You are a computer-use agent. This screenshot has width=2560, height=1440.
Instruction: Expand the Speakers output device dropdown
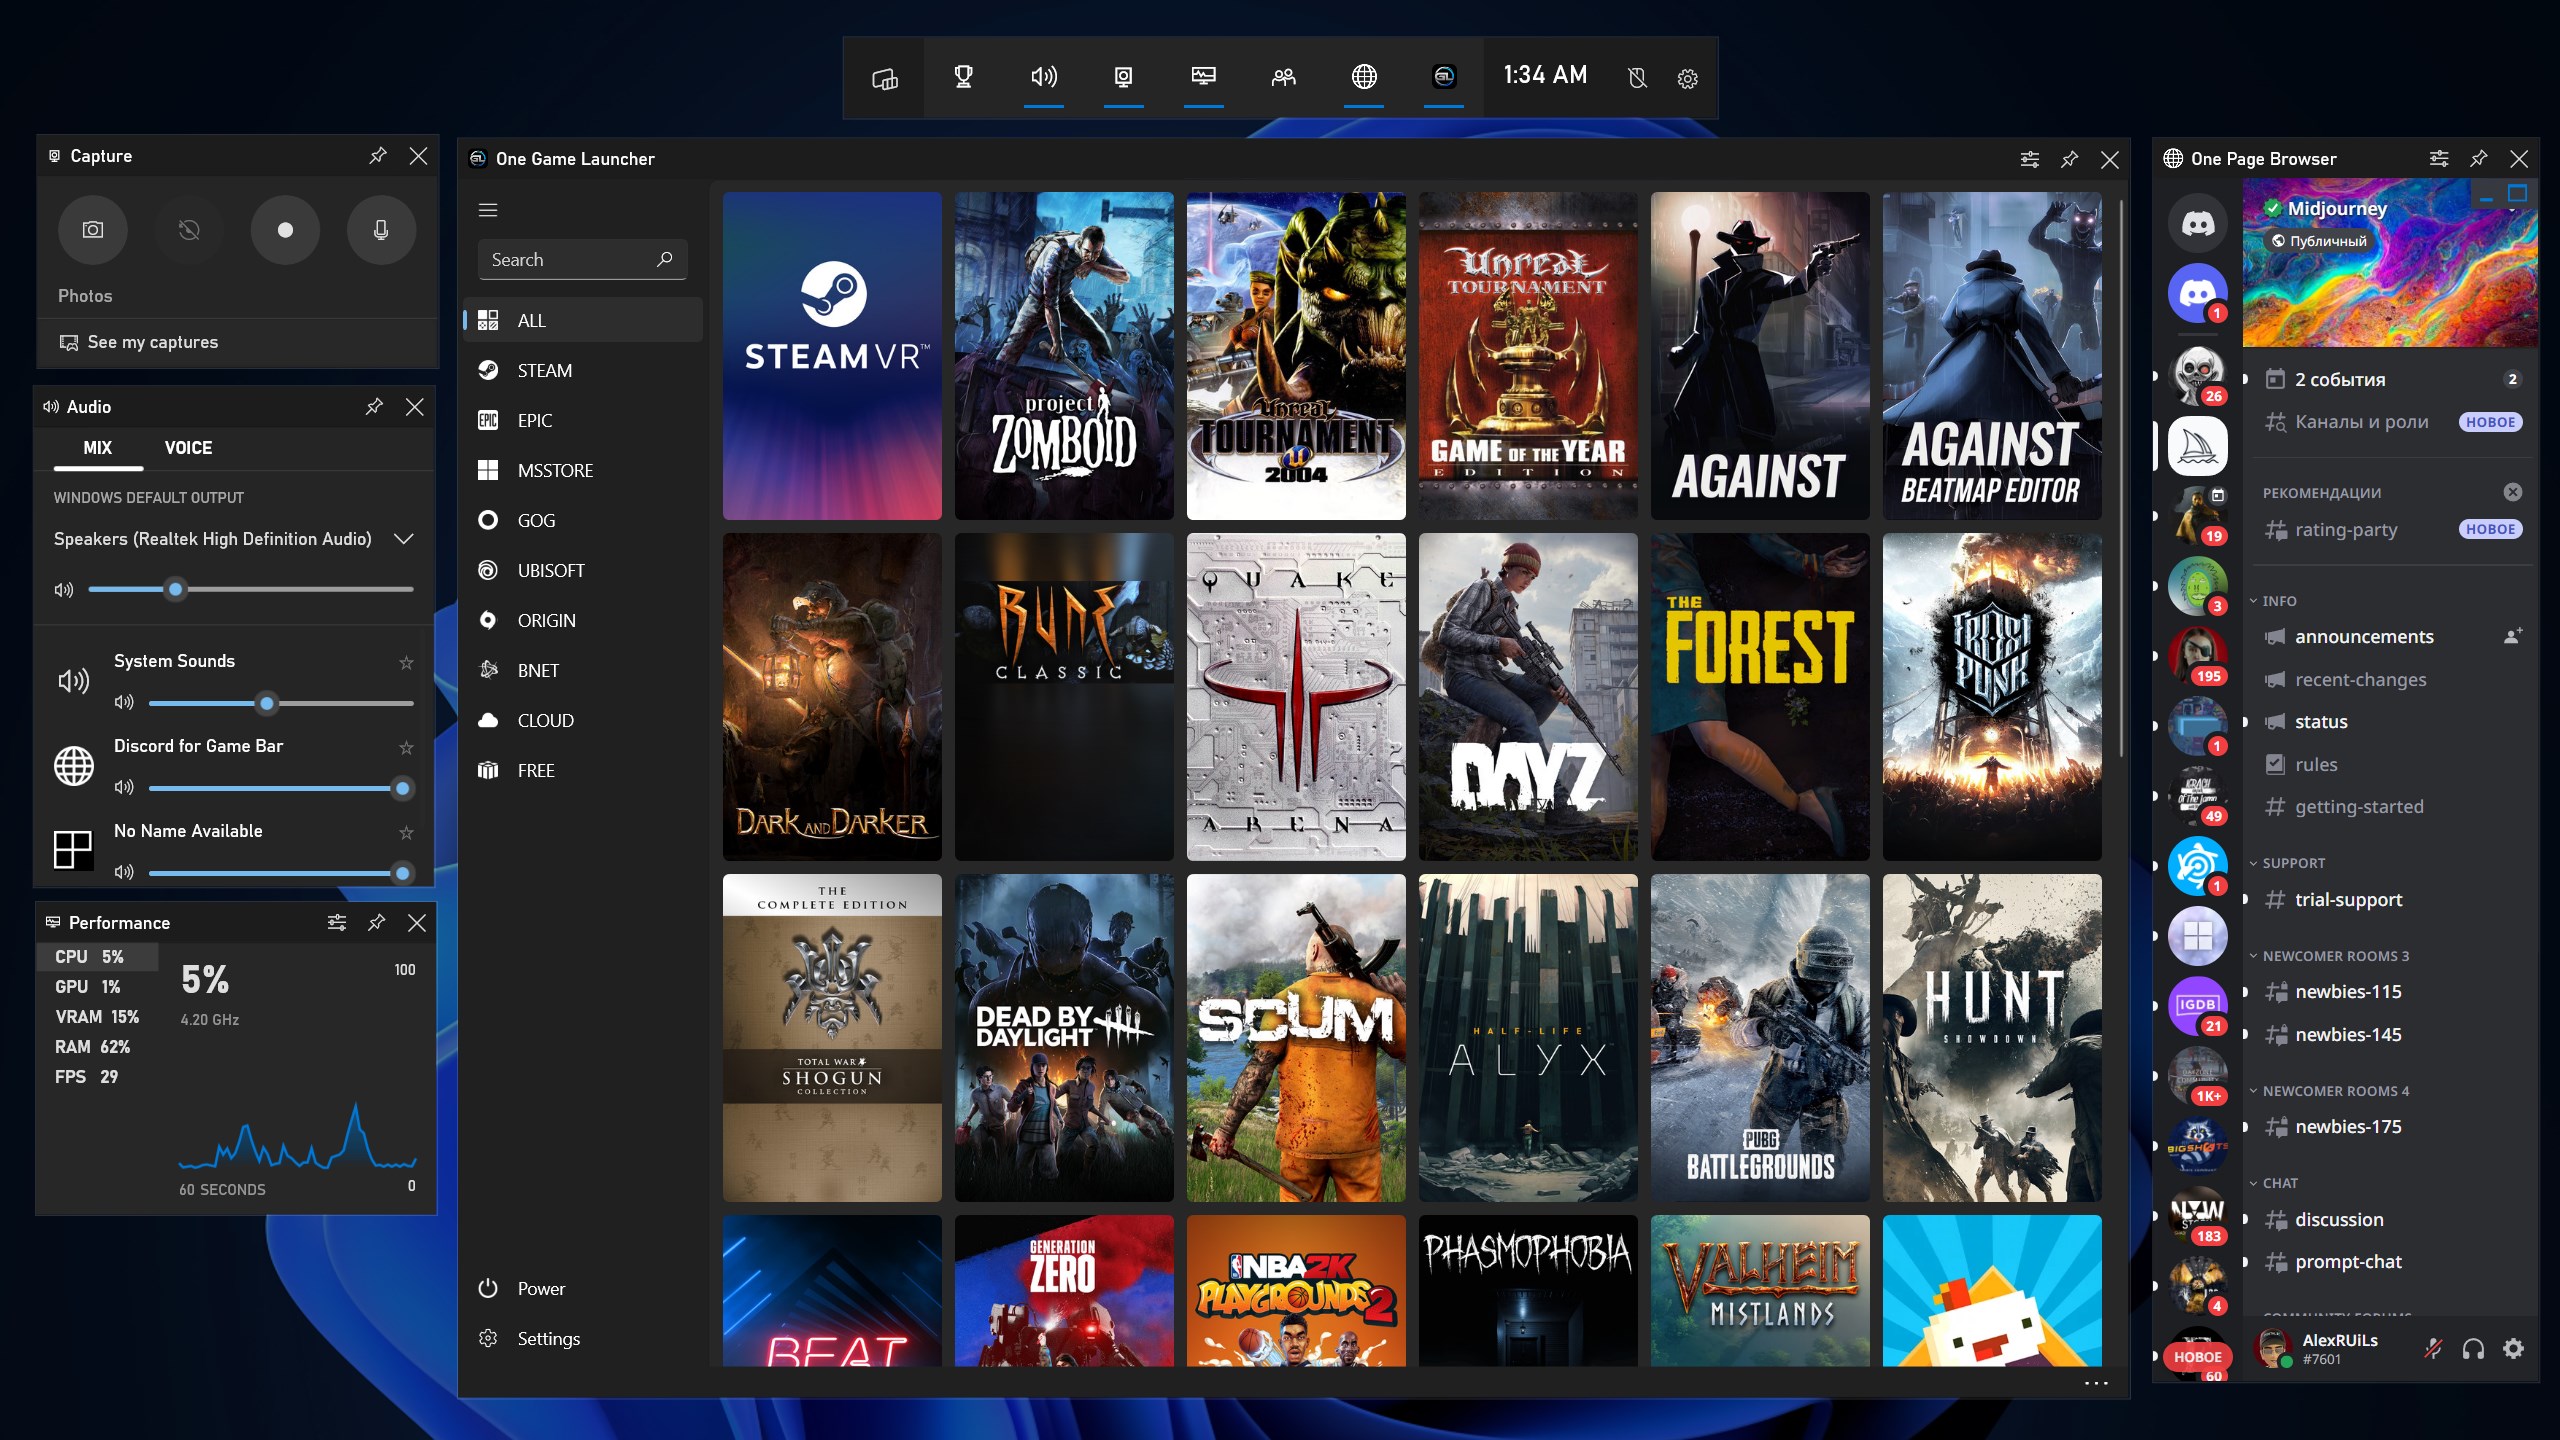404,539
